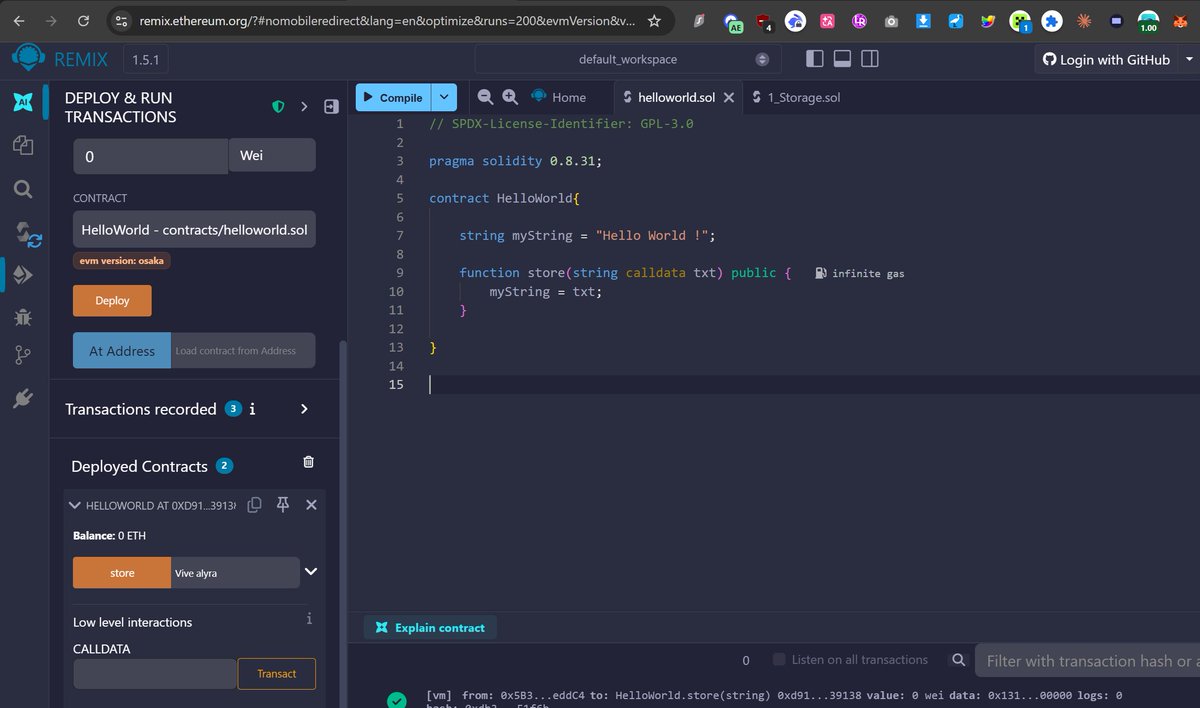The width and height of the screenshot is (1200, 708).
Task: Pin the deployed HelloWorld contract
Action: pyautogui.click(x=283, y=505)
